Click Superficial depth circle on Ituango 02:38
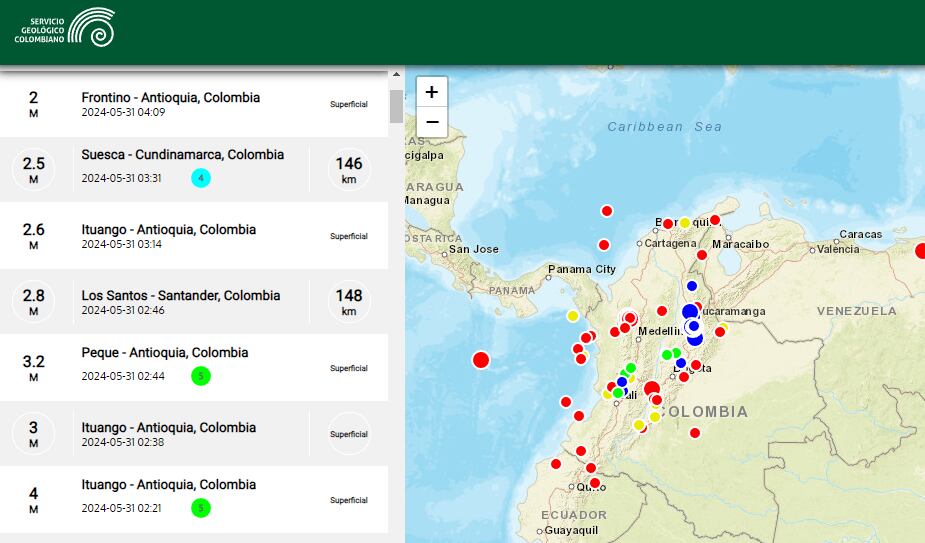 [349, 434]
